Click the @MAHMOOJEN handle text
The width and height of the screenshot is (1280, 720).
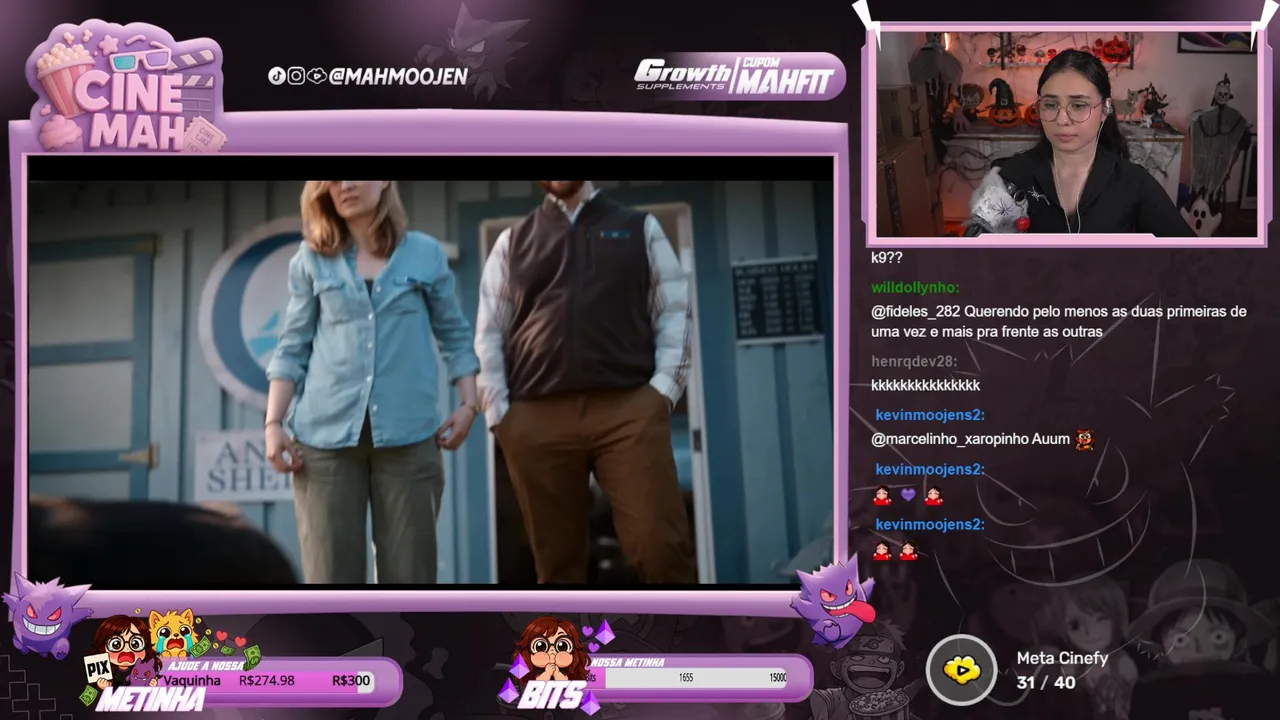click(398, 76)
